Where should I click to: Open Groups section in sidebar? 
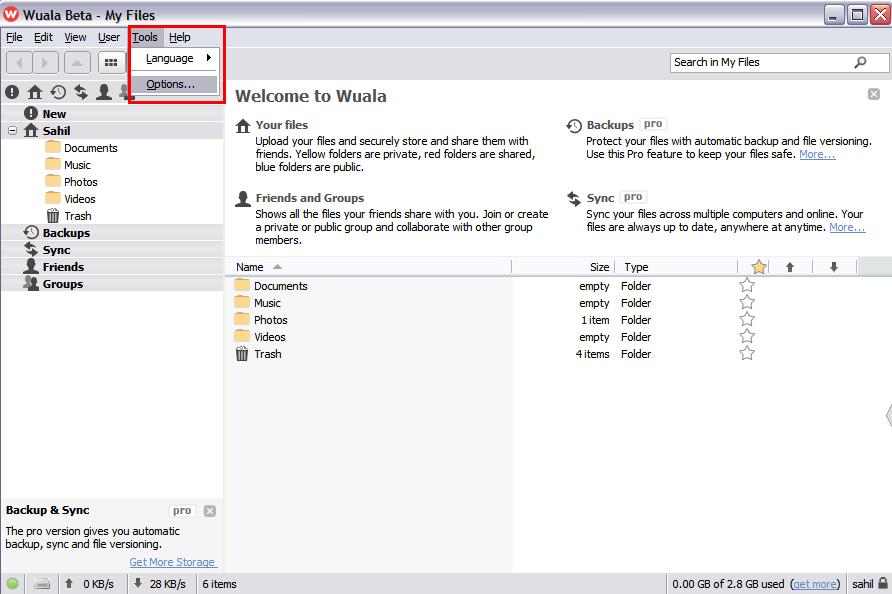coord(63,284)
